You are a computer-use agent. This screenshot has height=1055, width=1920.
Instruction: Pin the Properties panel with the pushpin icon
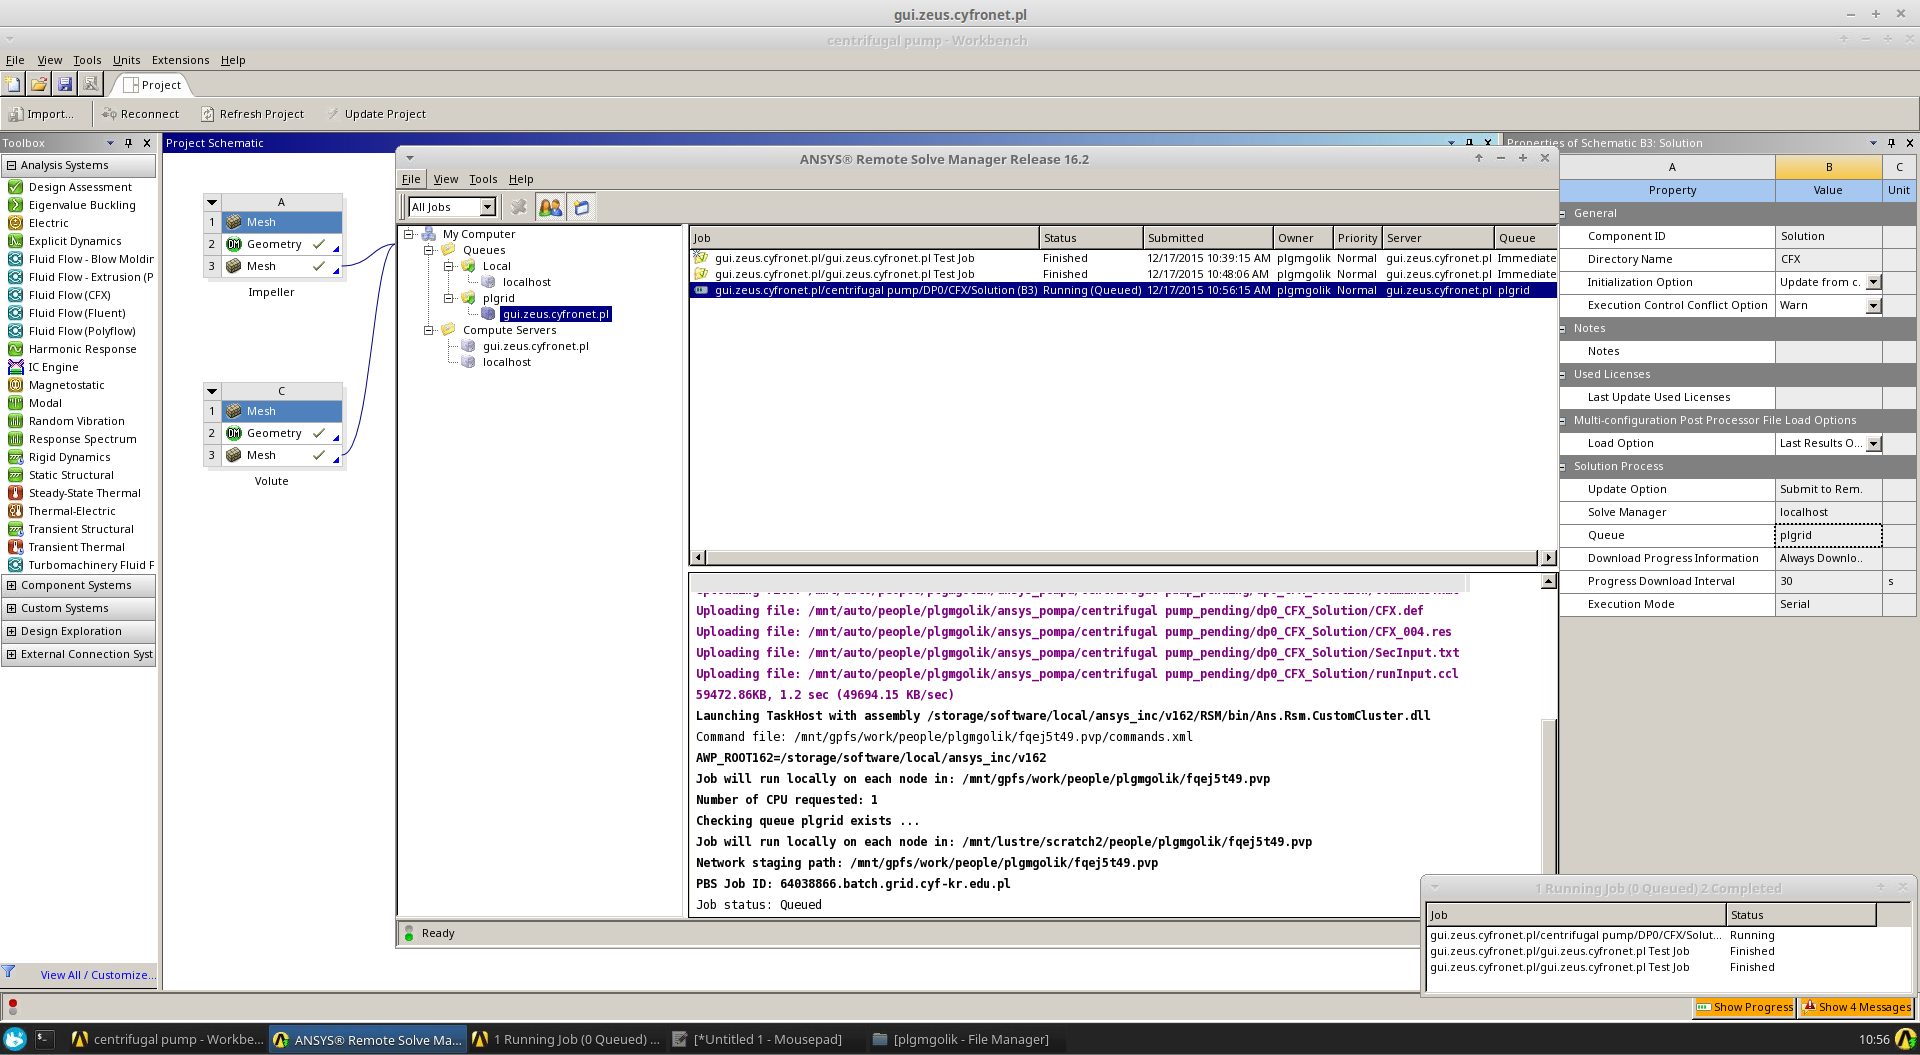coord(1891,143)
